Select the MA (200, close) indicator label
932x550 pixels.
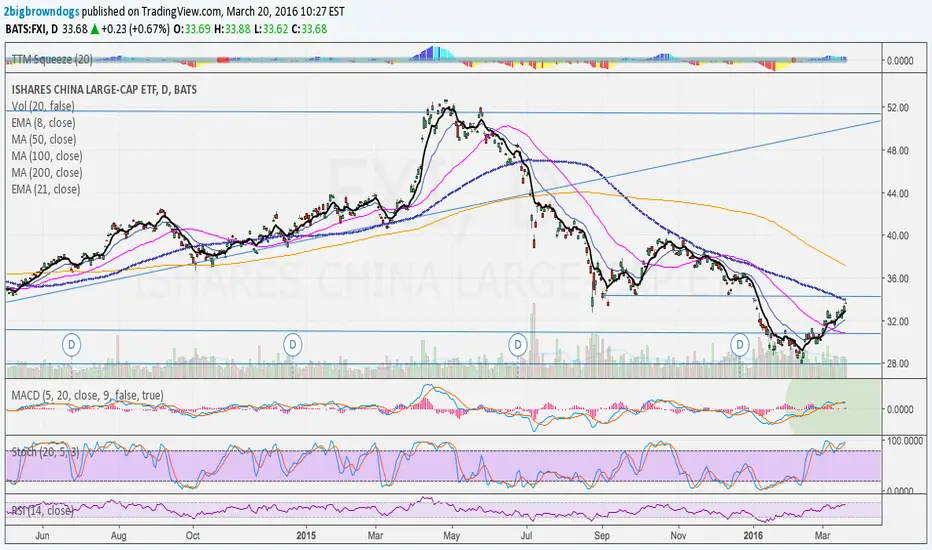pyautogui.click(x=47, y=173)
